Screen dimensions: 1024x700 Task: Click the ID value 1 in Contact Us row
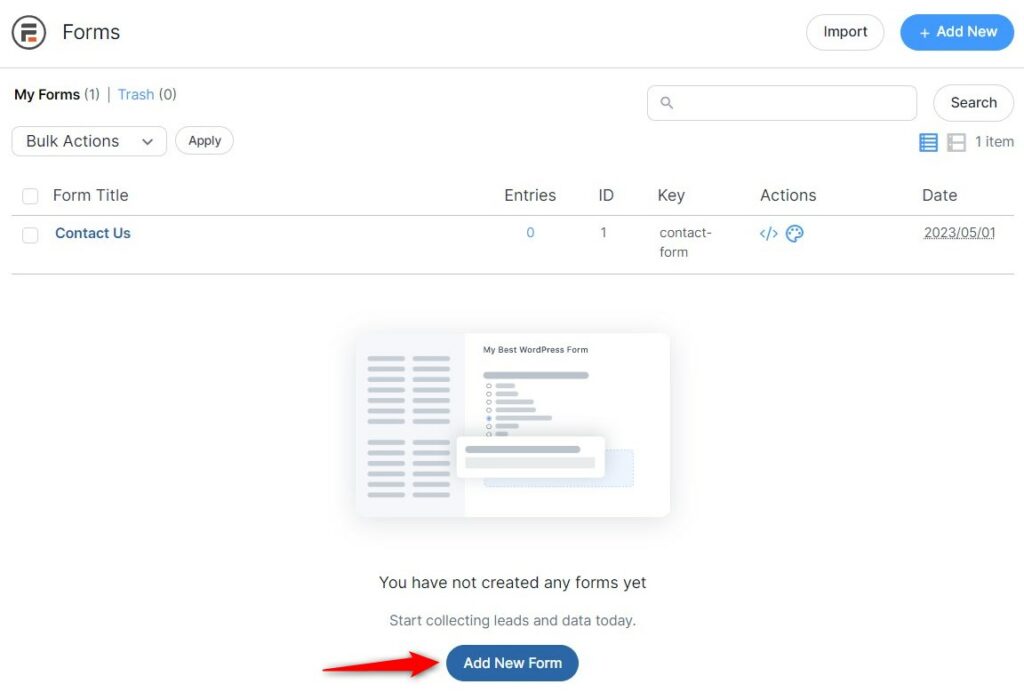[603, 232]
